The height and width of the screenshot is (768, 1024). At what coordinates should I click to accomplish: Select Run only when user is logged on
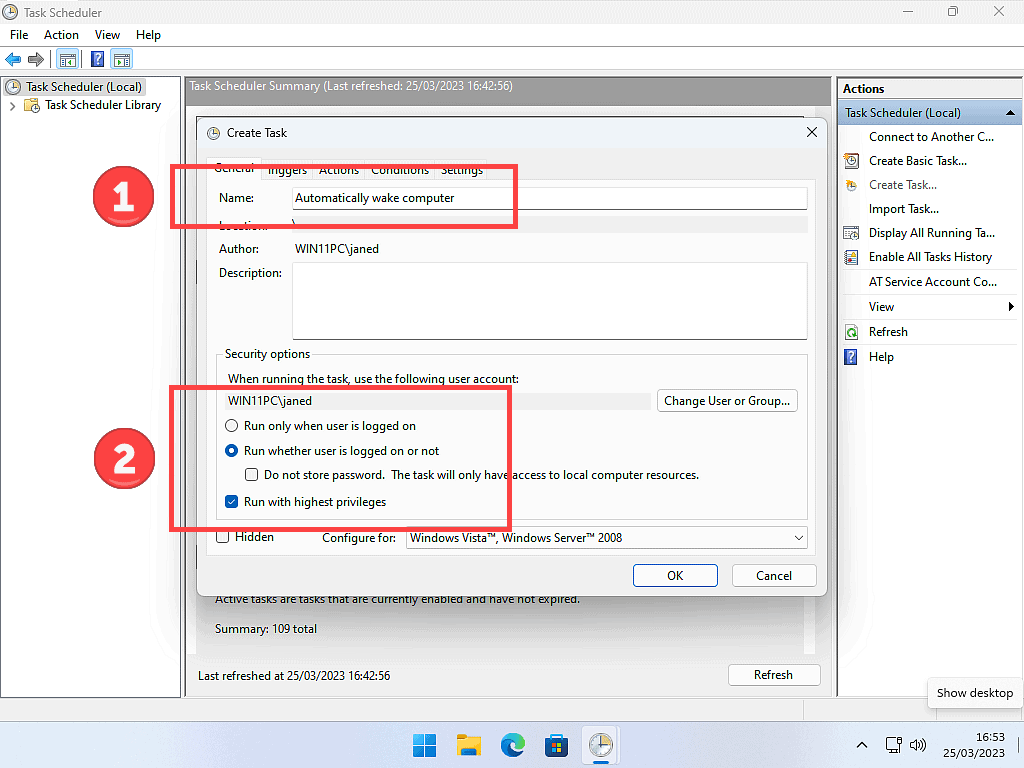[232, 426]
